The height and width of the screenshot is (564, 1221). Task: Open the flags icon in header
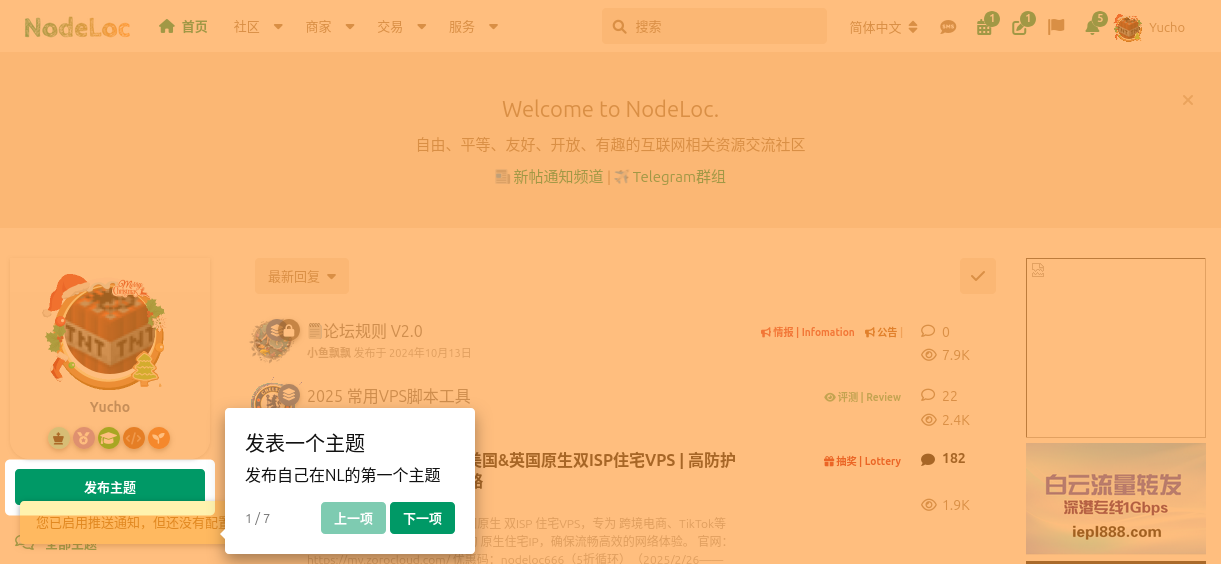1056,28
